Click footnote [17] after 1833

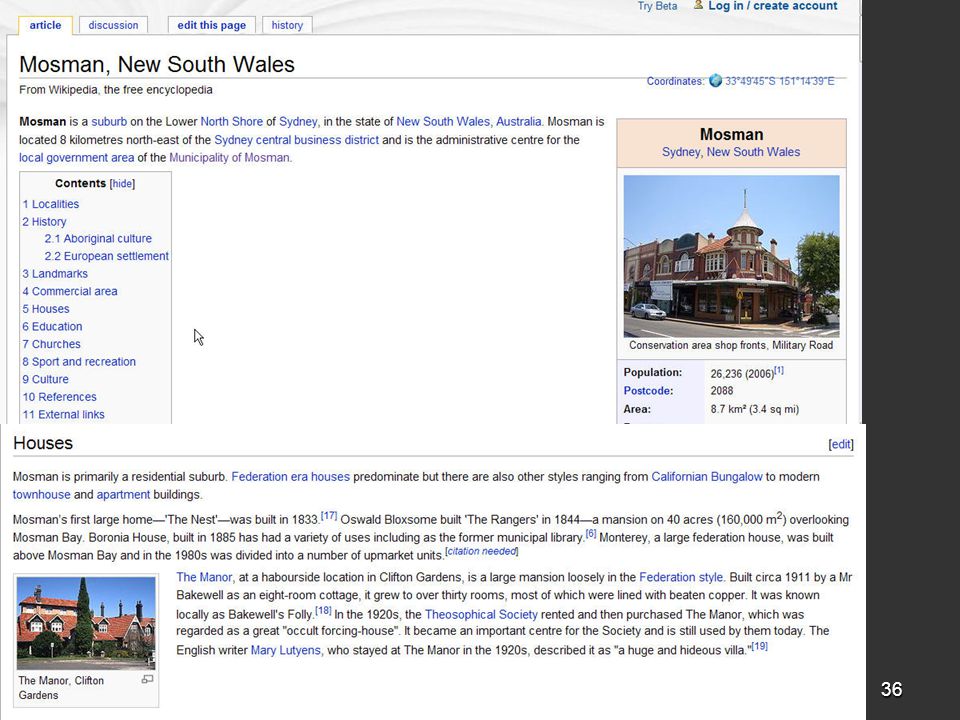329,516
